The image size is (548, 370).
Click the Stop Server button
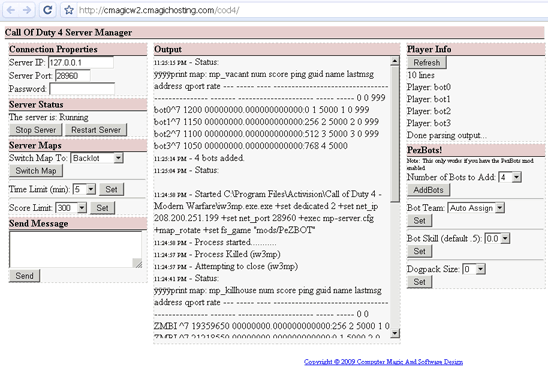point(35,130)
